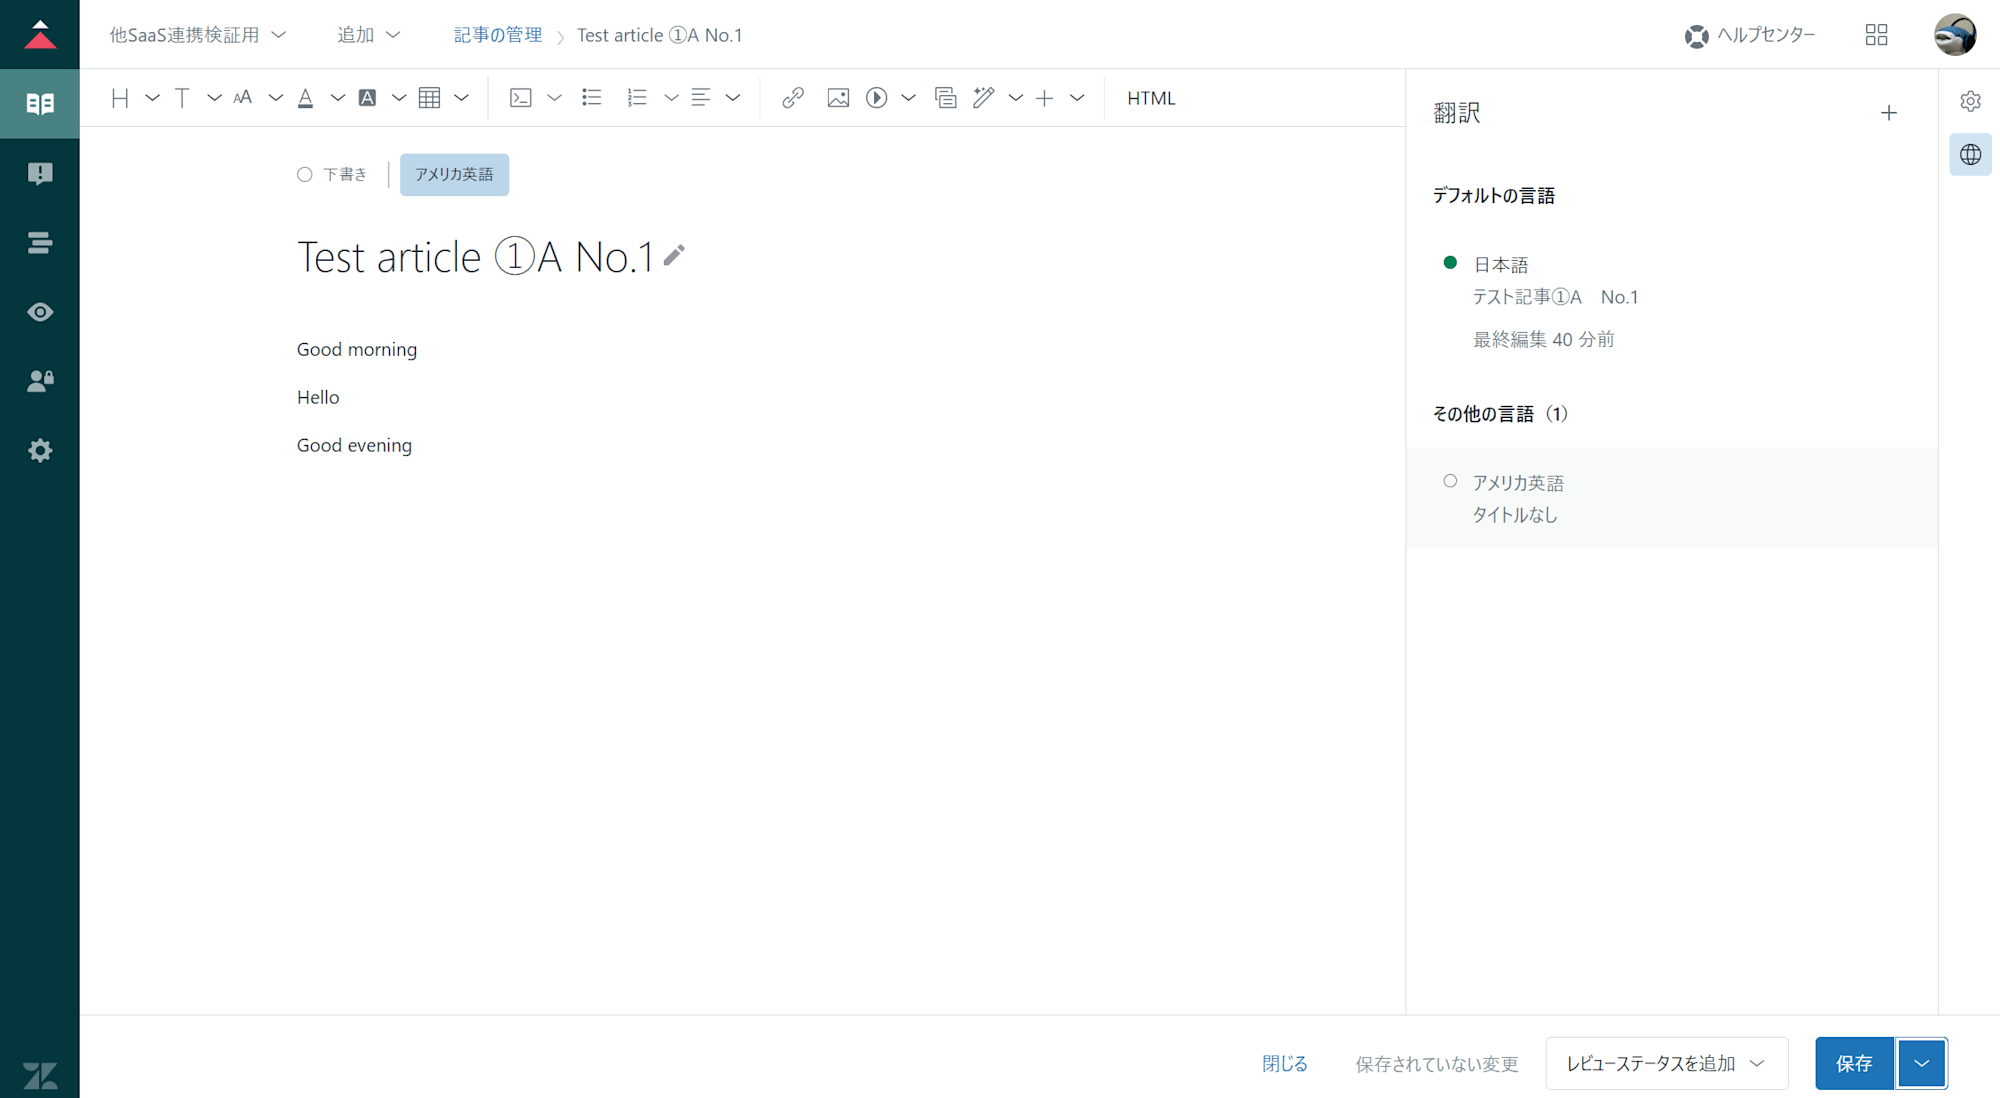Click the text alignment icon
The image size is (2000, 1098).
click(x=701, y=98)
